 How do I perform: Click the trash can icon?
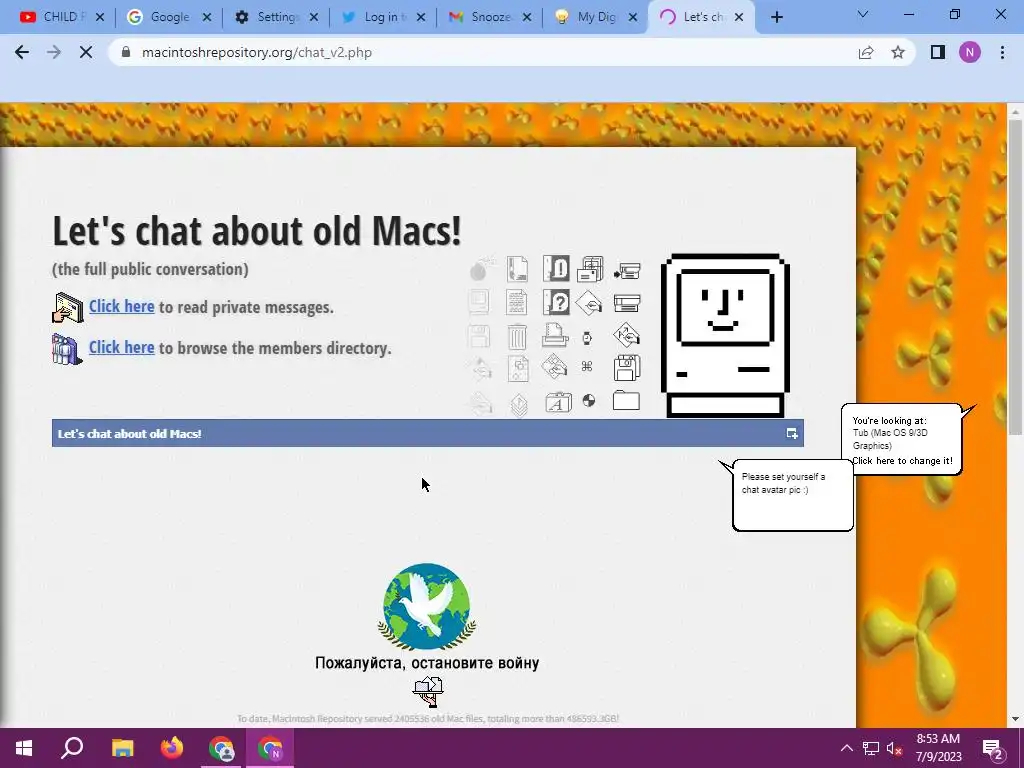(517, 337)
